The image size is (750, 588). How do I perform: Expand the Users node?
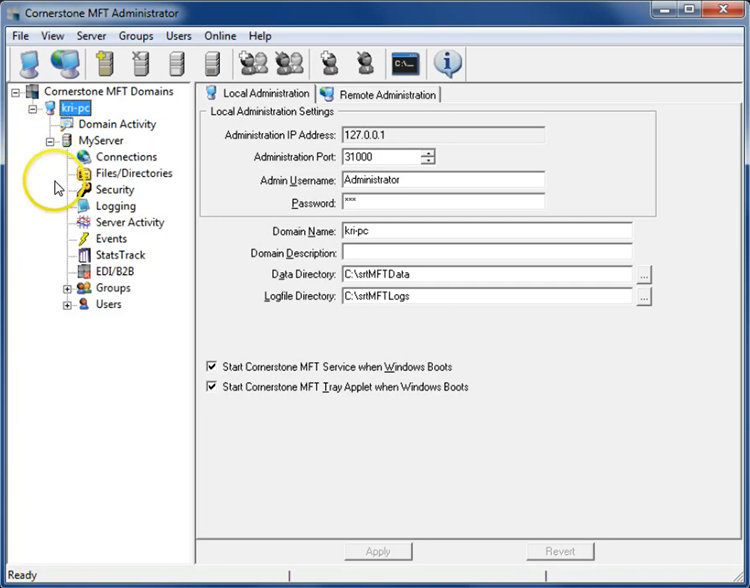(x=67, y=305)
